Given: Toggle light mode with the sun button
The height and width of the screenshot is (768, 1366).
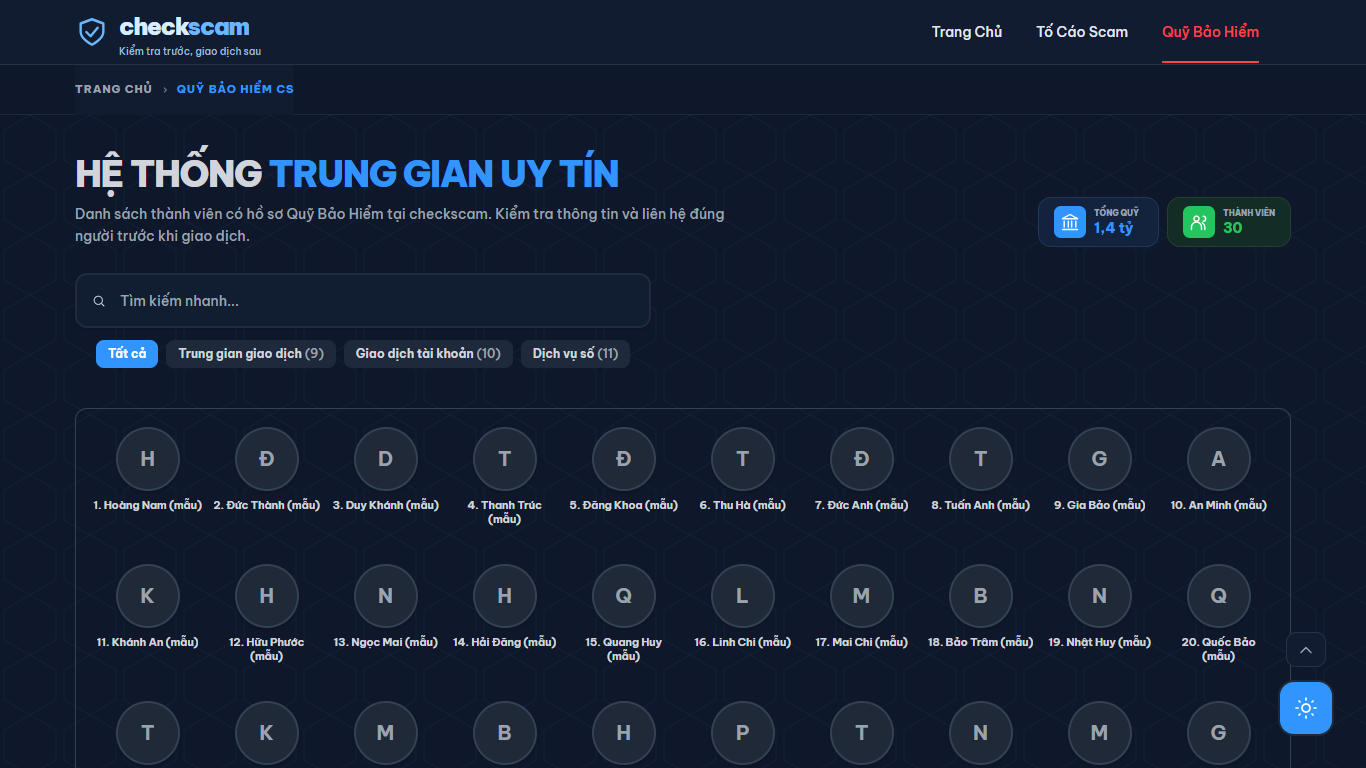Looking at the screenshot, I should pyautogui.click(x=1306, y=708).
